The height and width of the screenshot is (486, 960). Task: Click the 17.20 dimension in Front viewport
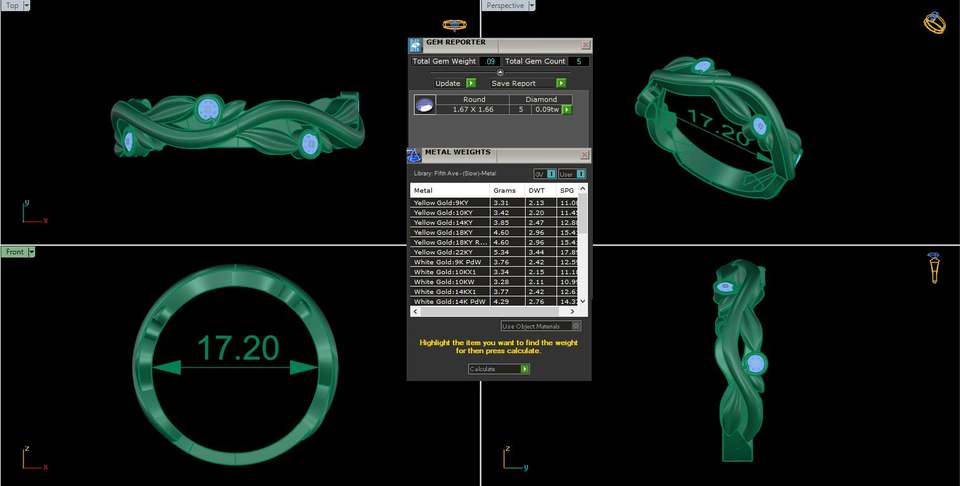238,348
